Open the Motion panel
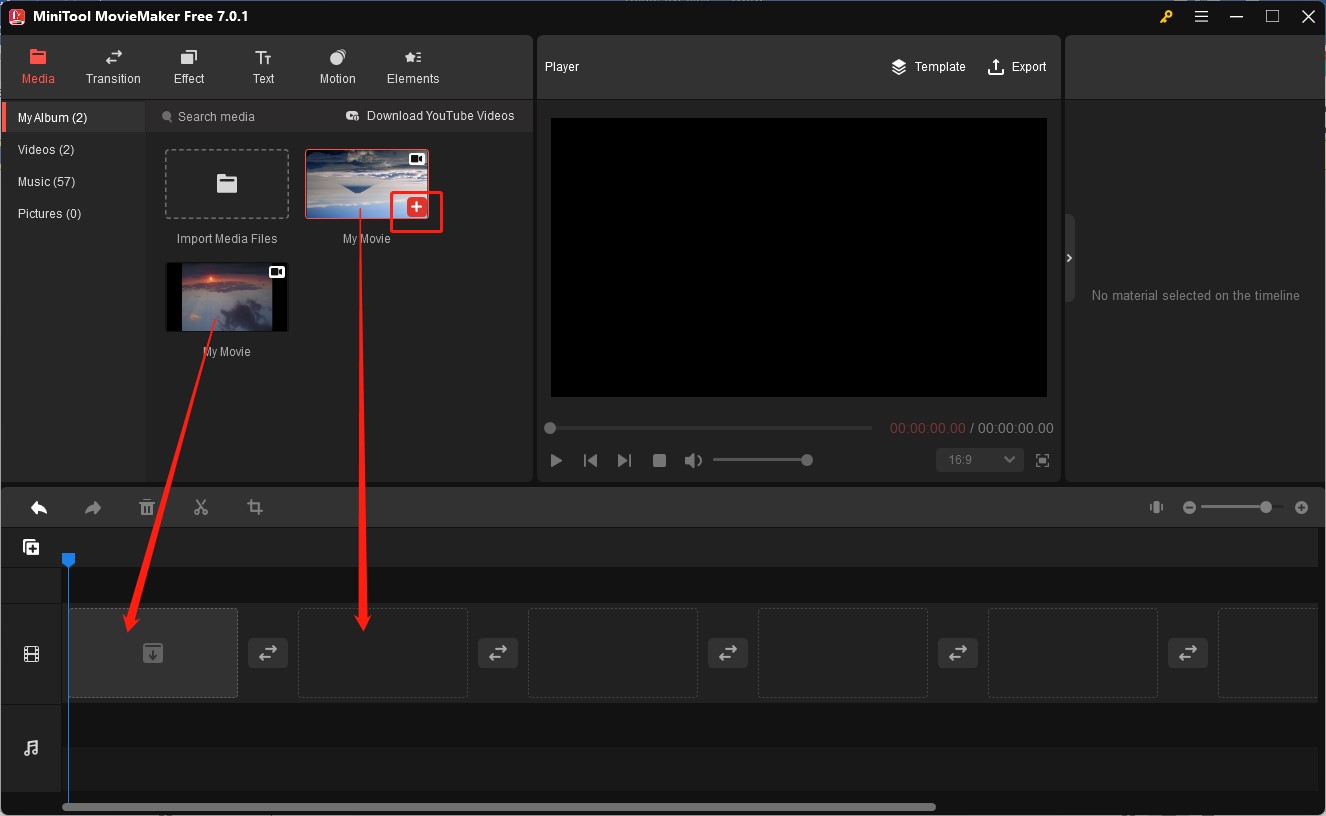 337,67
